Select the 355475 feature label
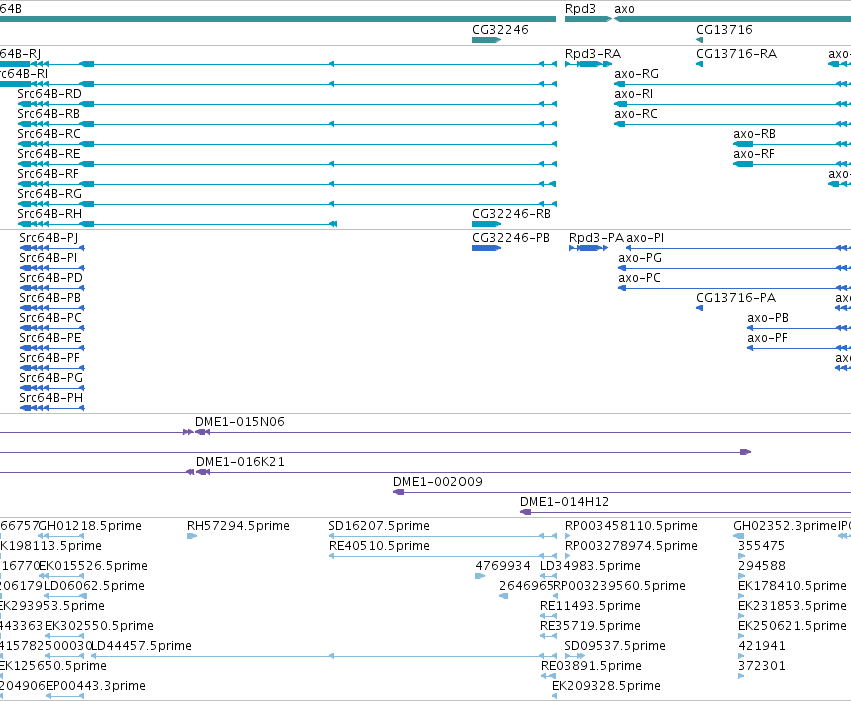Screen dimensions: 851x701 coord(761,546)
